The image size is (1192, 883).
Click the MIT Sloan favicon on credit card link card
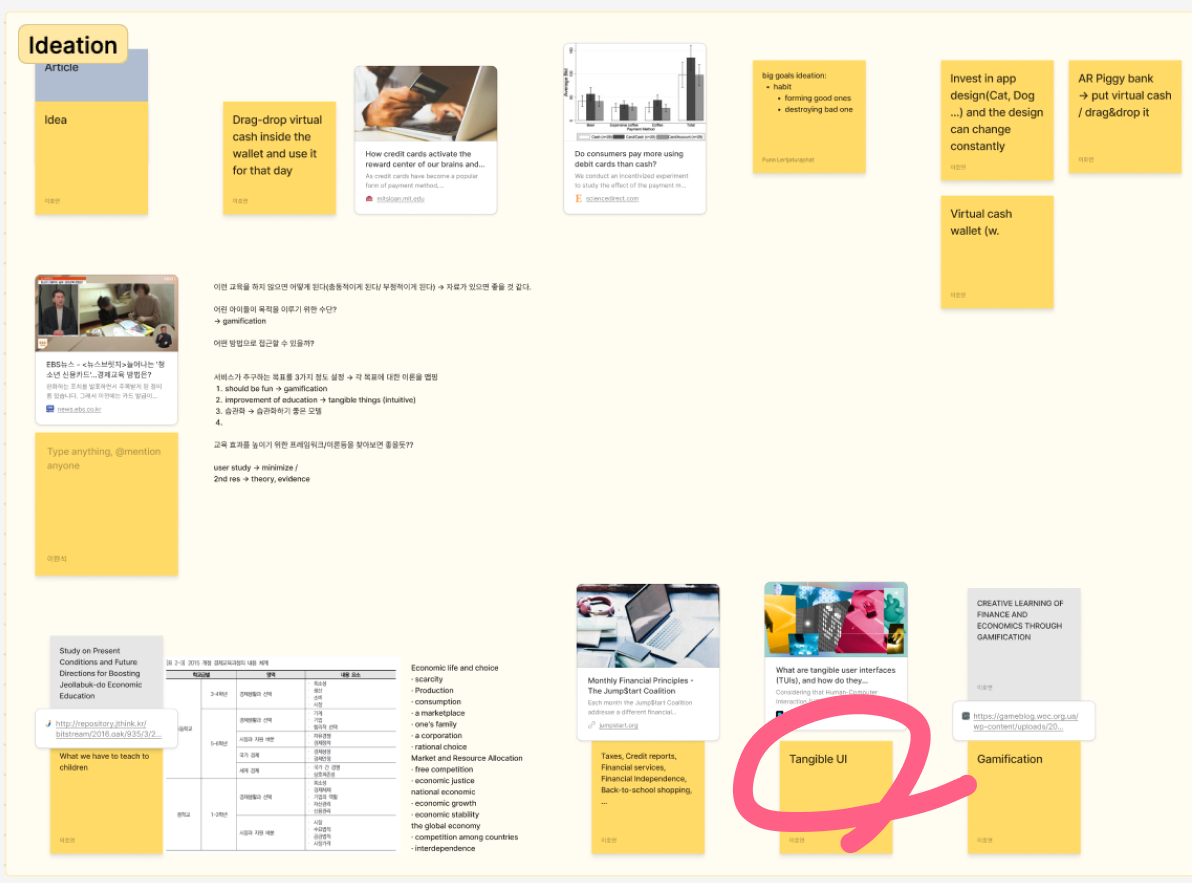tap(369, 199)
